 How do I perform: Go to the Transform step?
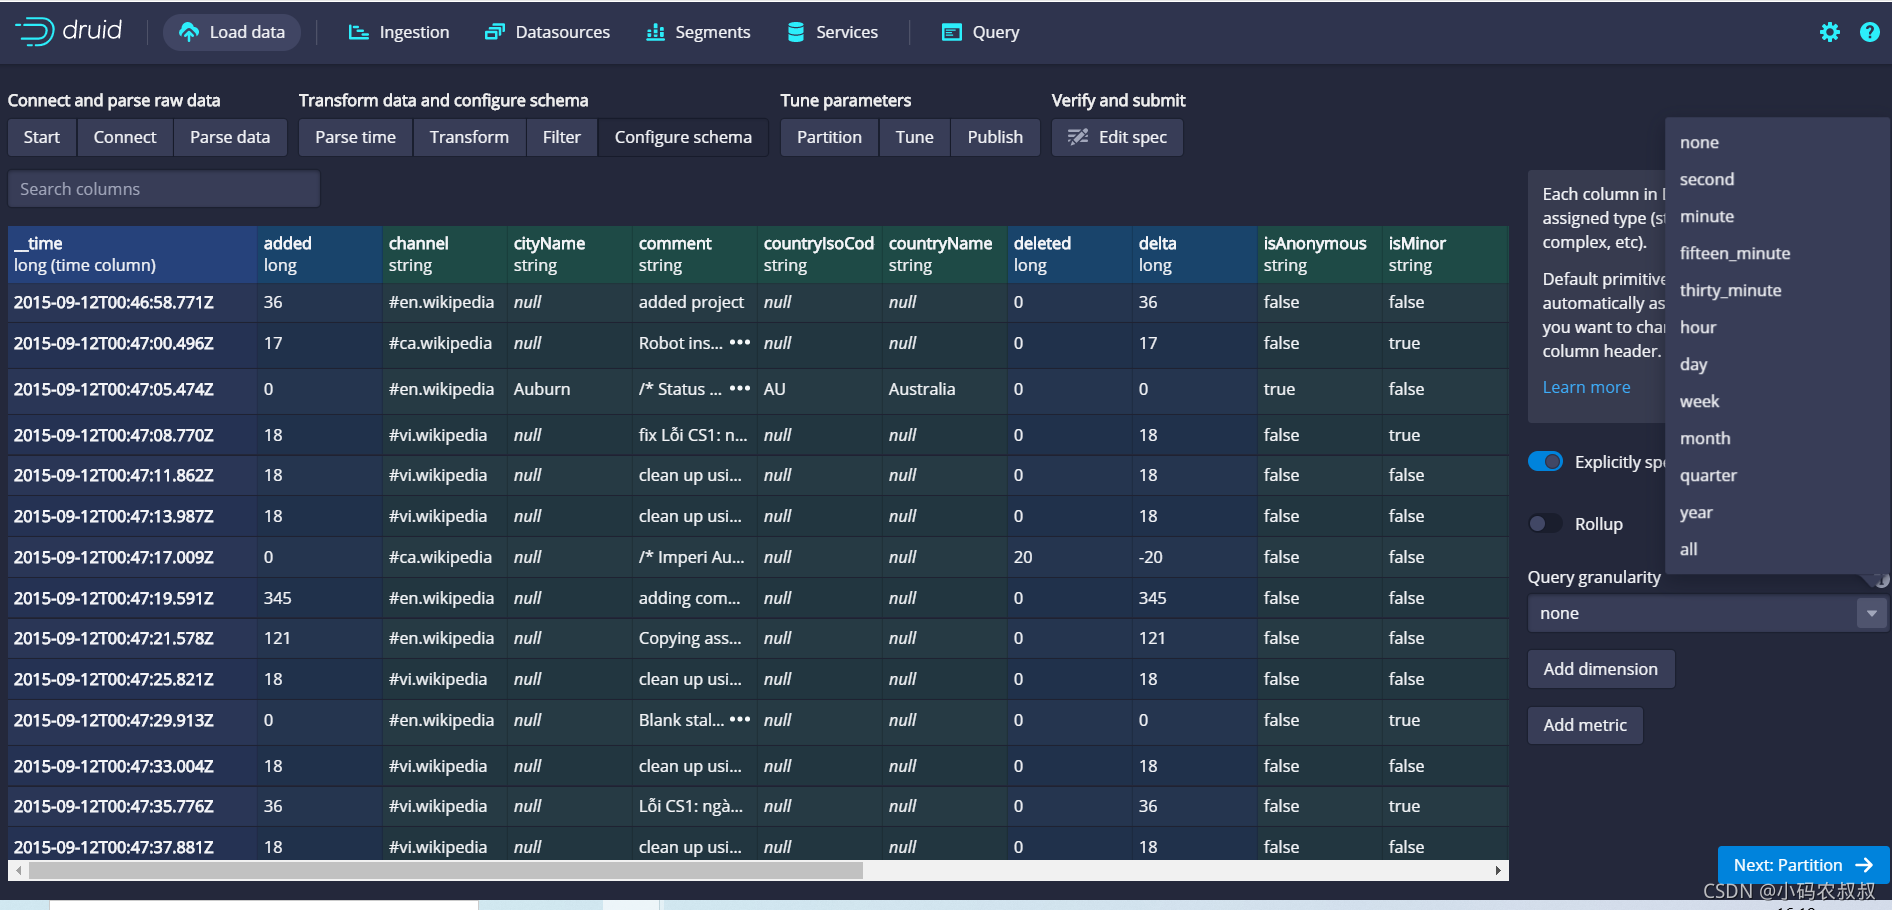pos(469,137)
